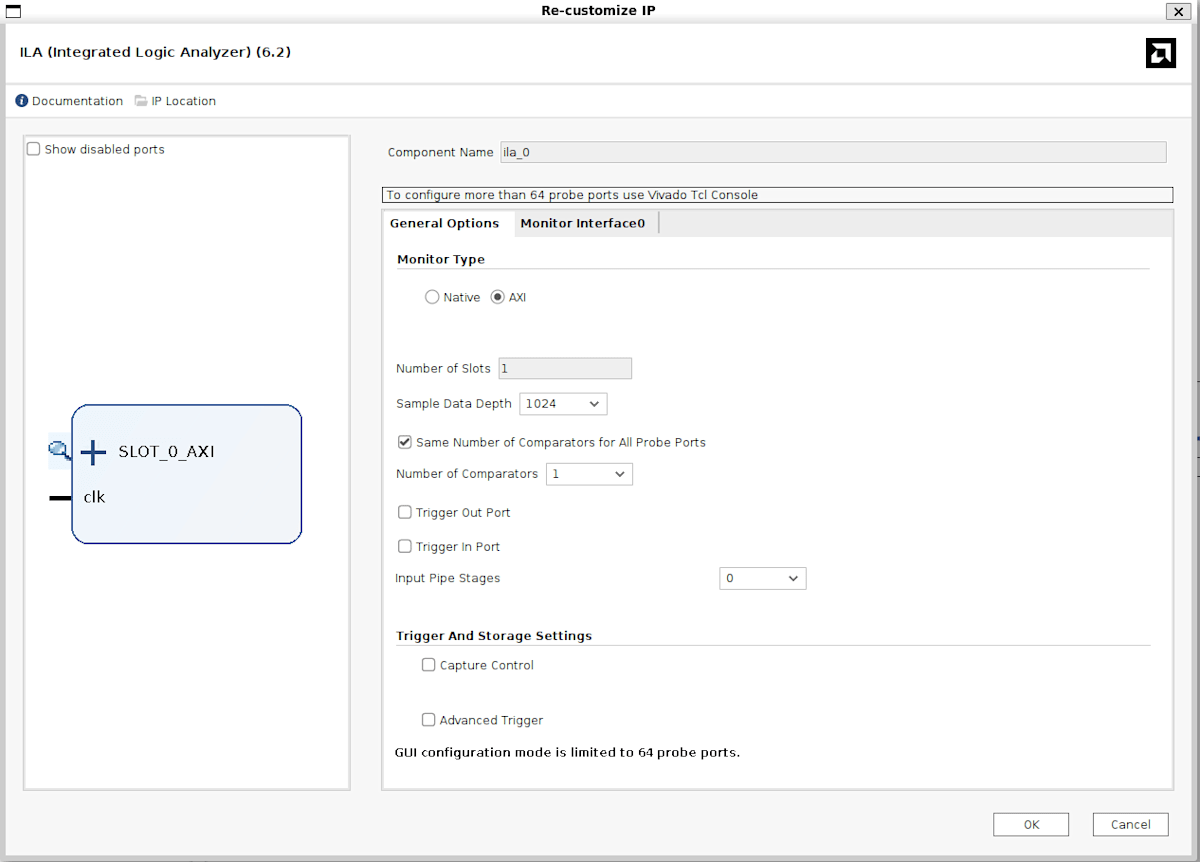The image size is (1200, 862).
Task: Click the Documentation info icon
Action: click(22, 101)
